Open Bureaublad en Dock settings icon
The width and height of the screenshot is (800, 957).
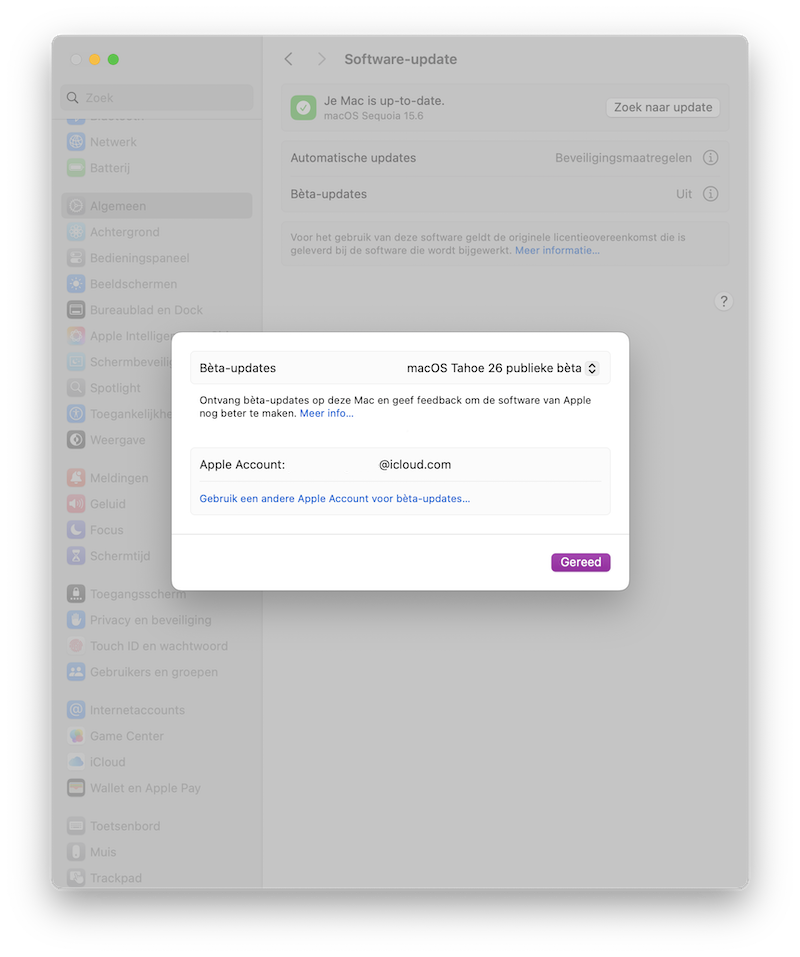point(76,310)
